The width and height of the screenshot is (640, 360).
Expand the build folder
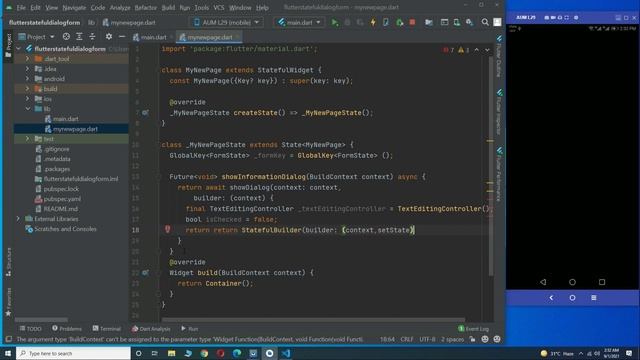27,89
